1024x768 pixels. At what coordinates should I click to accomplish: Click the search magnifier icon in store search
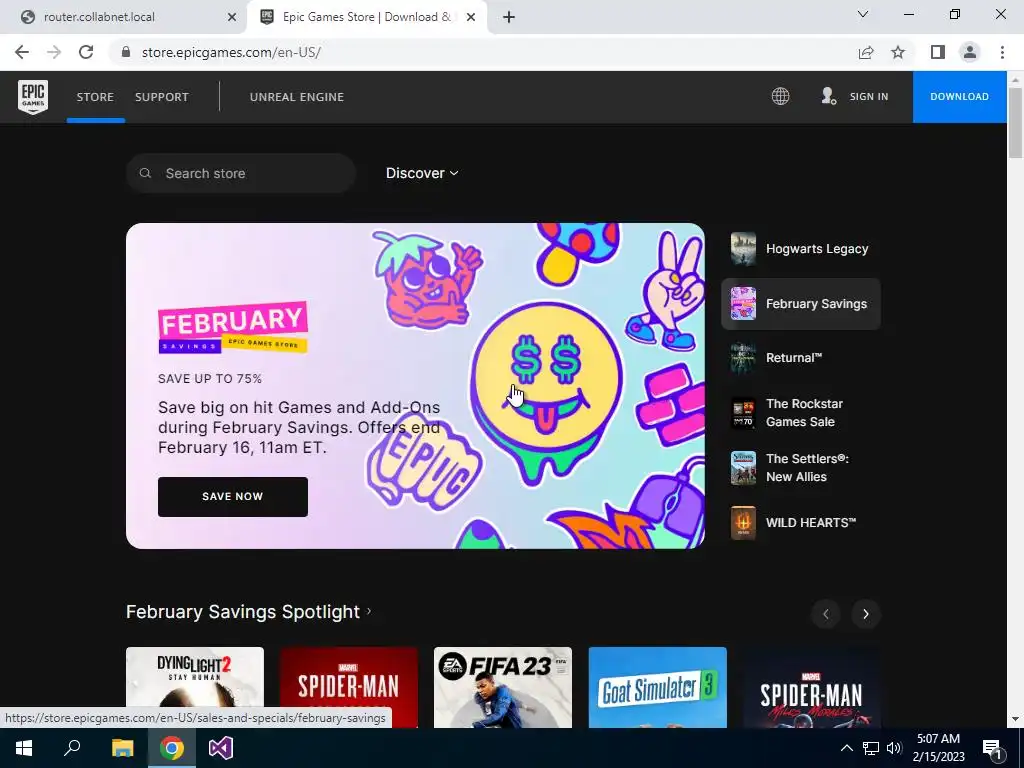146,173
